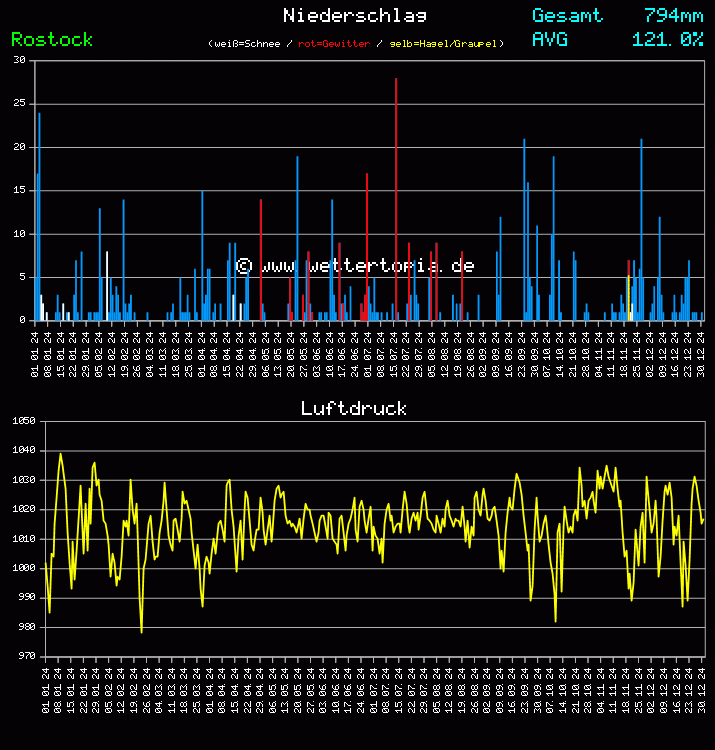Click the Niederschlag chart title
The height and width of the screenshot is (750, 715).
(x=355, y=15)
